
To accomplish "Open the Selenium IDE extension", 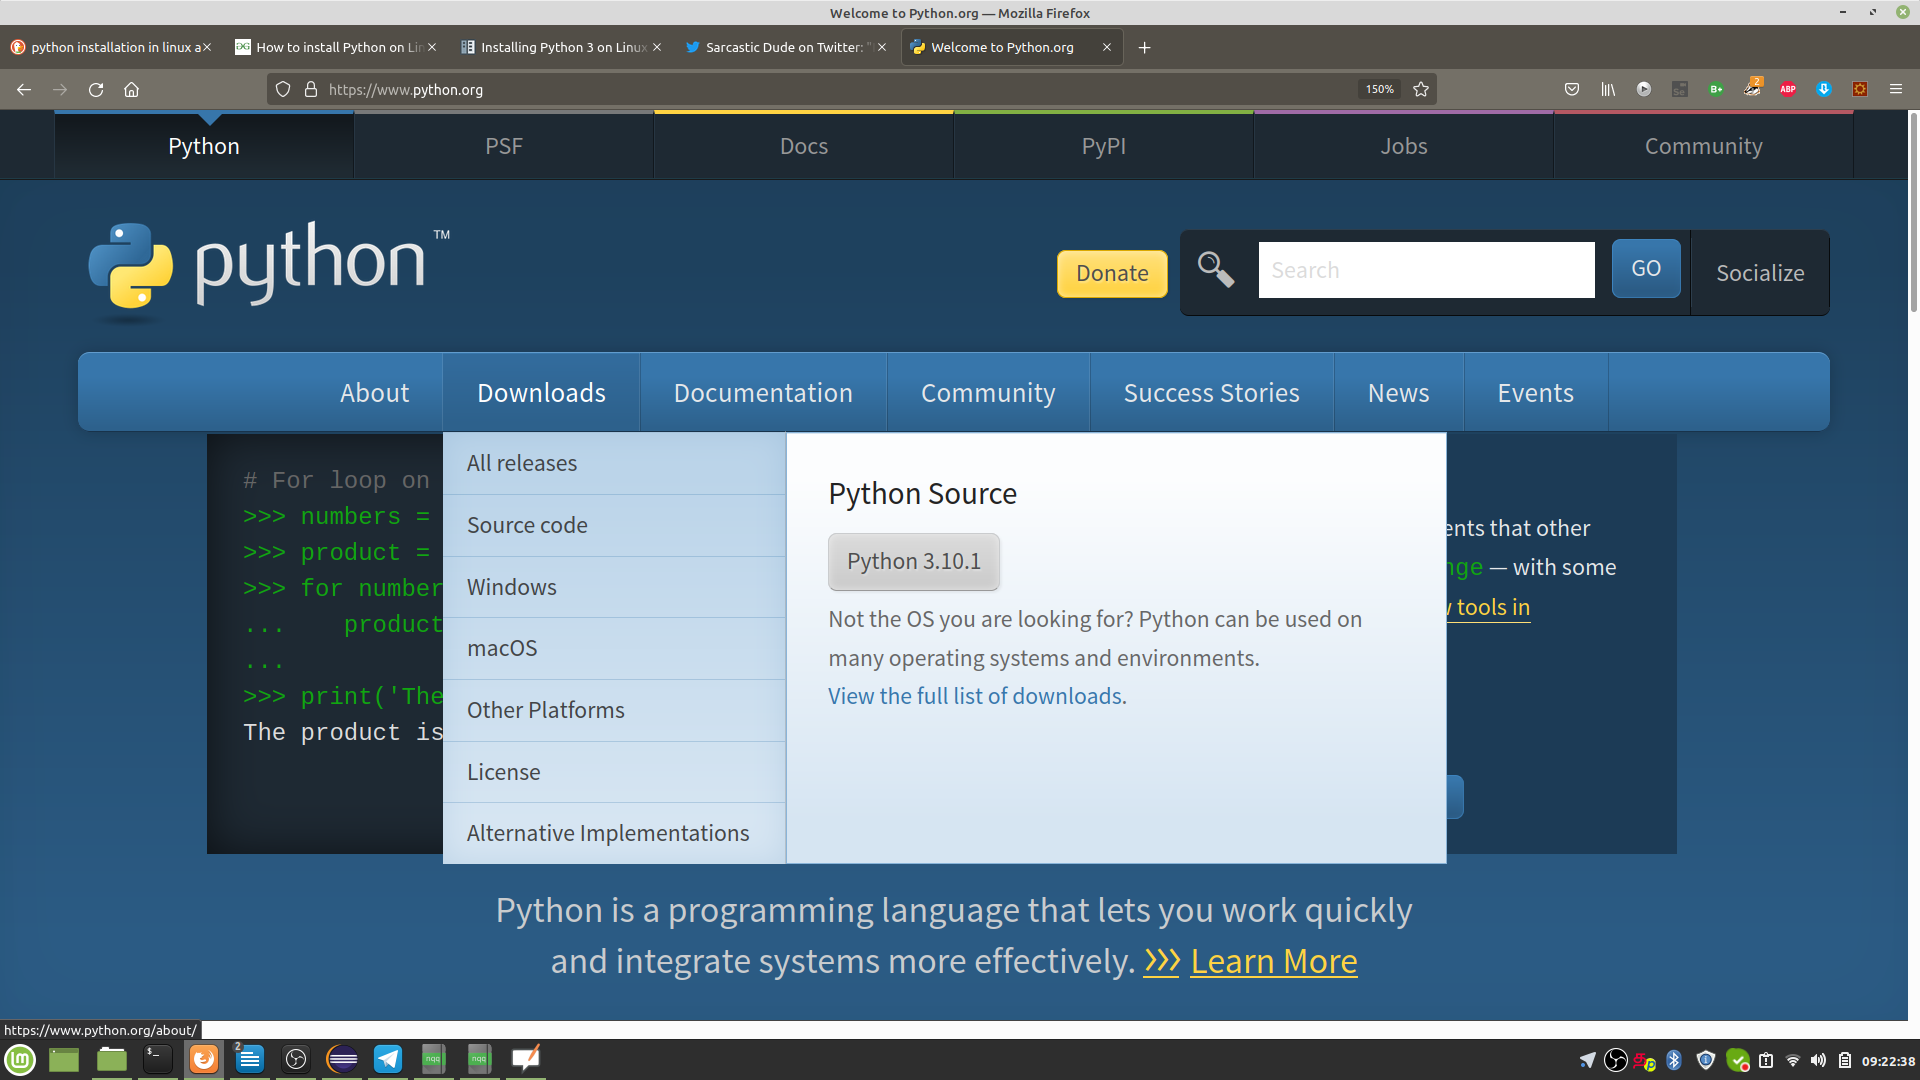I will [x=1680, y=89].
